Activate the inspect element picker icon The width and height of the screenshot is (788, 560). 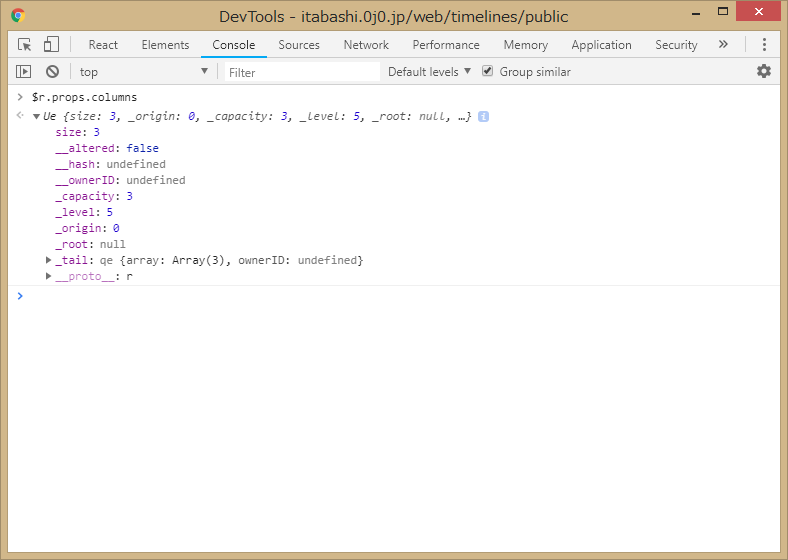[25, 45]
